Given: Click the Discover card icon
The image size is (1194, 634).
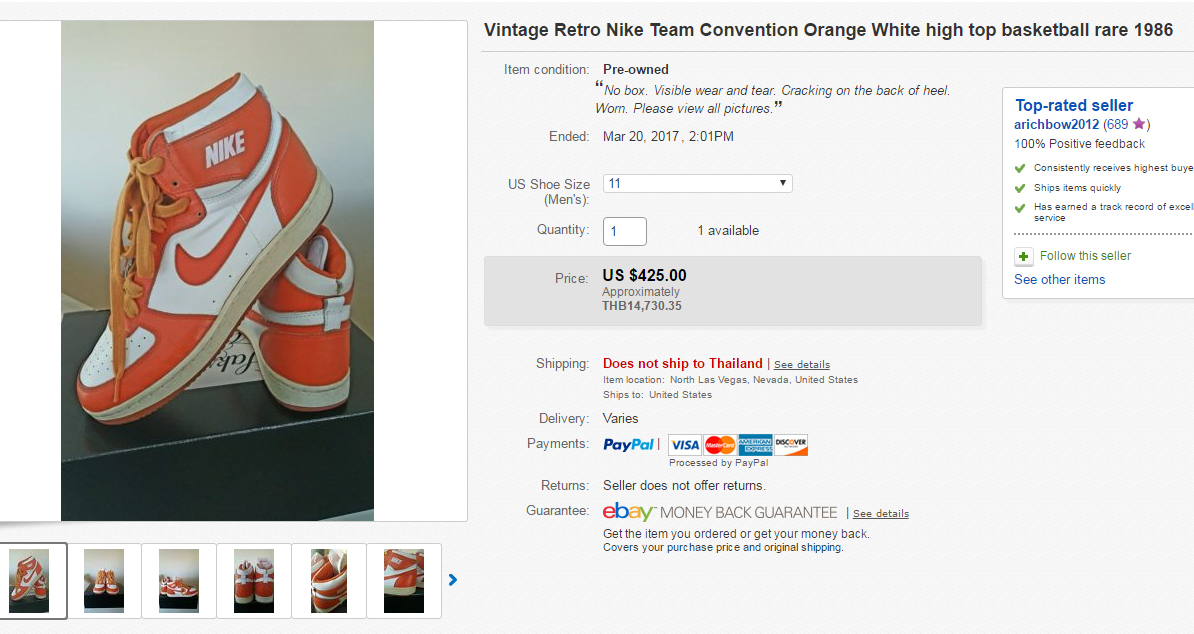Looking at the screenshot, I should pos(790,445).
